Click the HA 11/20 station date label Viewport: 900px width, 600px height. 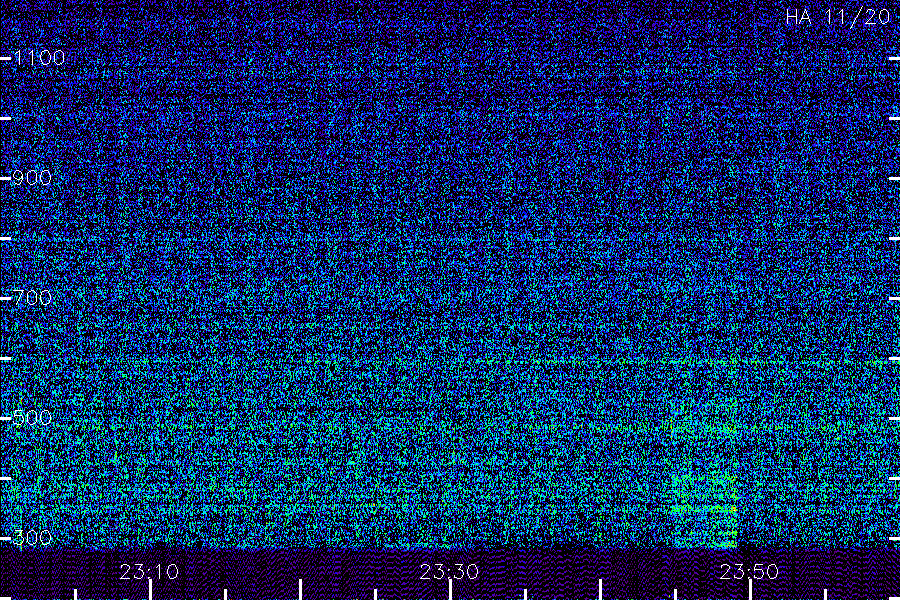pos(837,17)
